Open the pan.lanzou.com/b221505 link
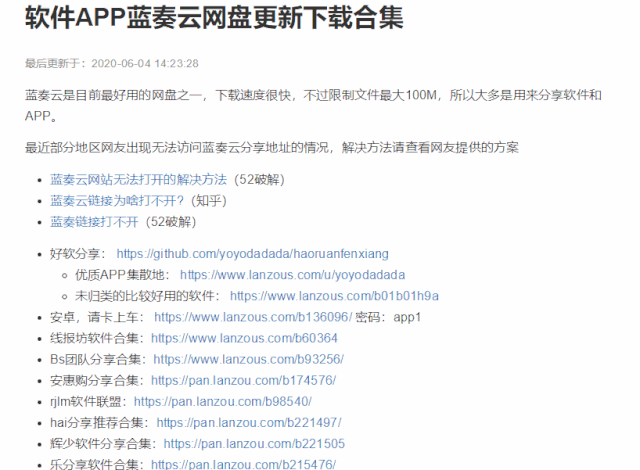 254,444
